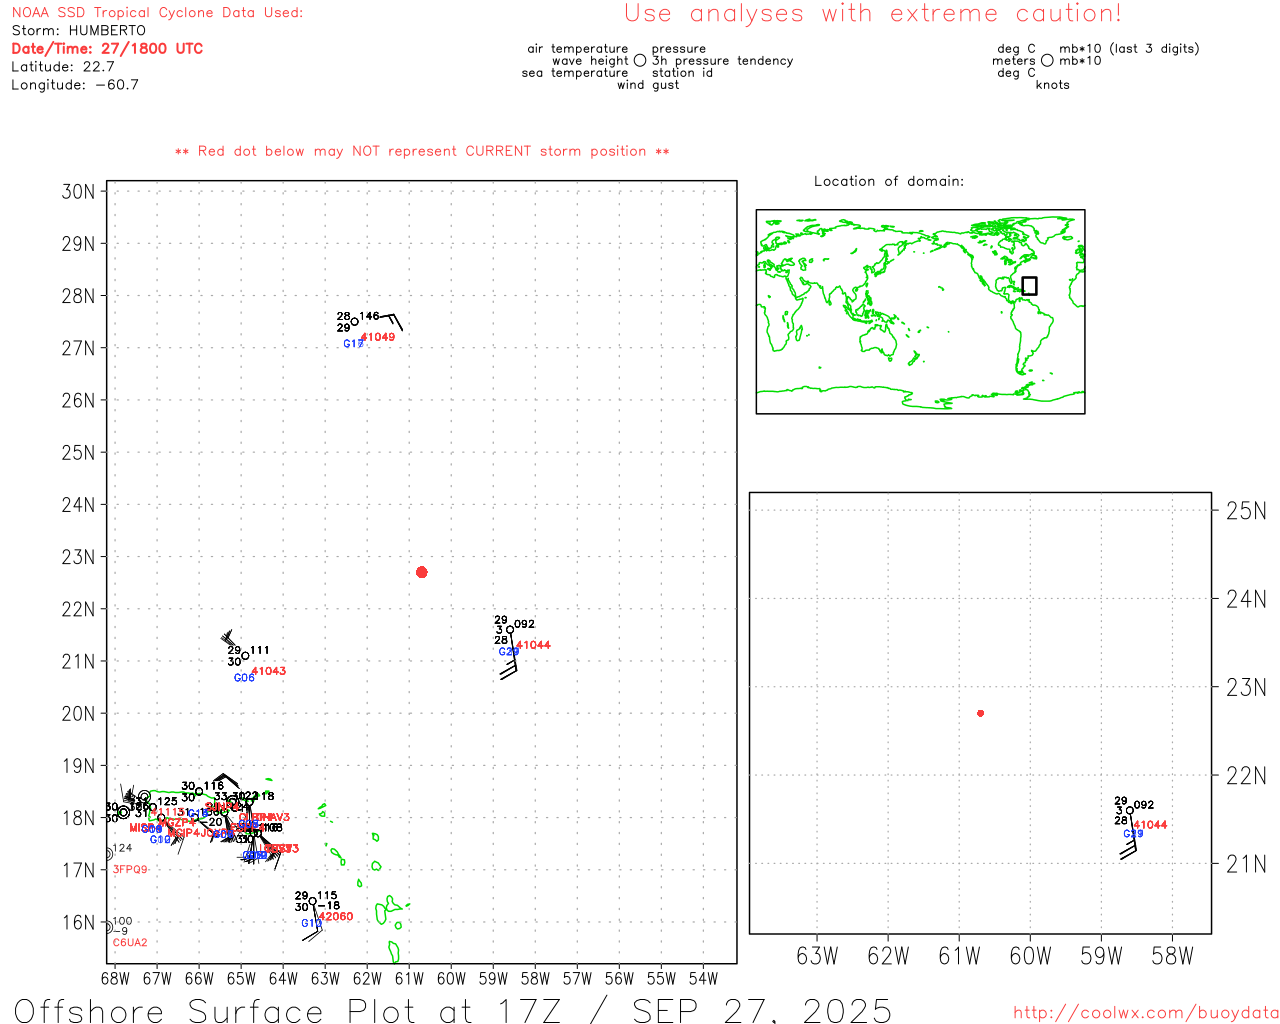The image size is (1280, 1024).
Task: Click the 'knots' units legend label
Action: pyautogui.click(x=1052, y=84)
